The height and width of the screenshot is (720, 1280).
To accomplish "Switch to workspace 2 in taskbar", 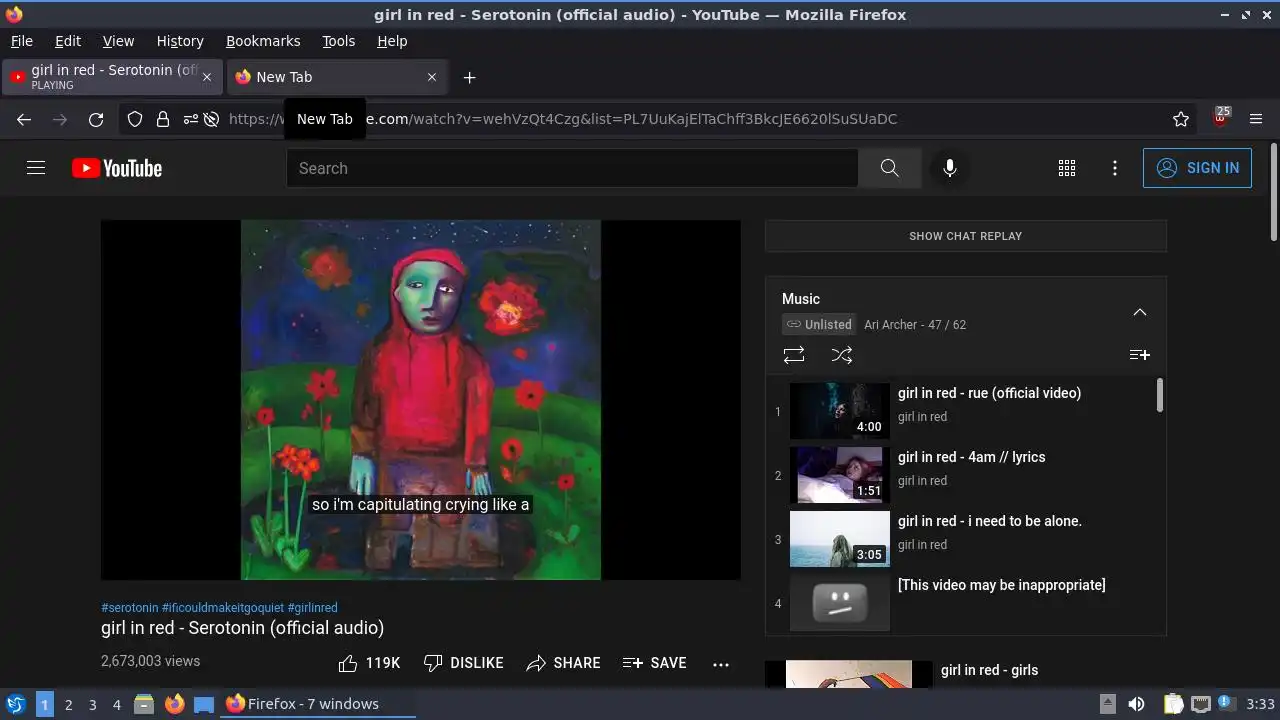I will 68,704.
